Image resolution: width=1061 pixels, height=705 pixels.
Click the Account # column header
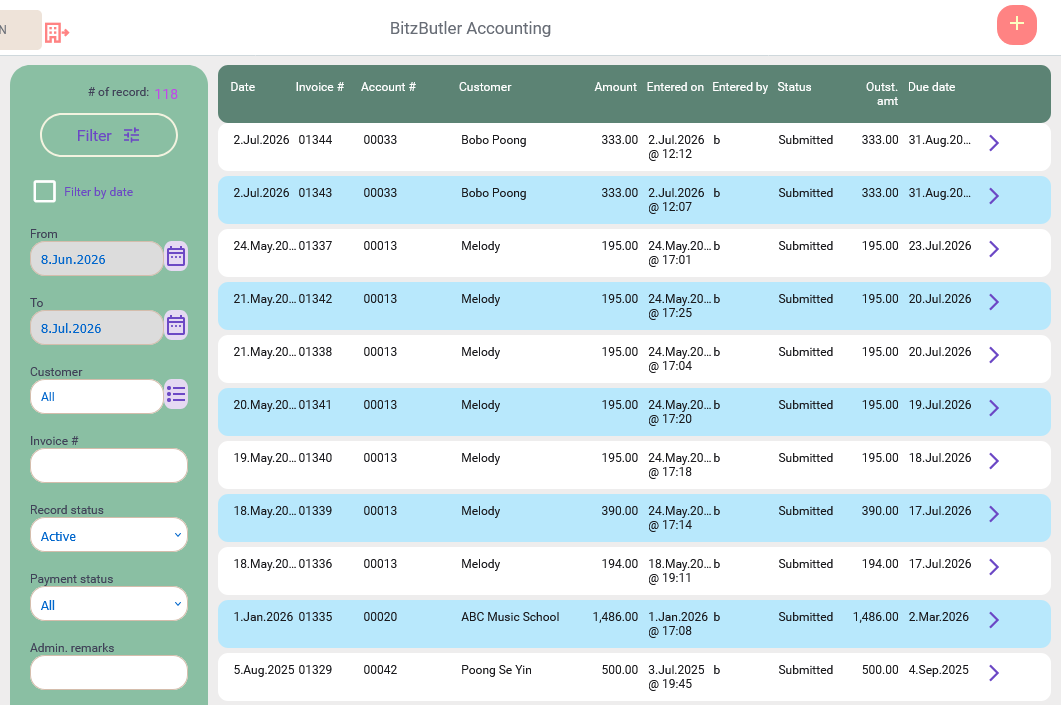388,87
